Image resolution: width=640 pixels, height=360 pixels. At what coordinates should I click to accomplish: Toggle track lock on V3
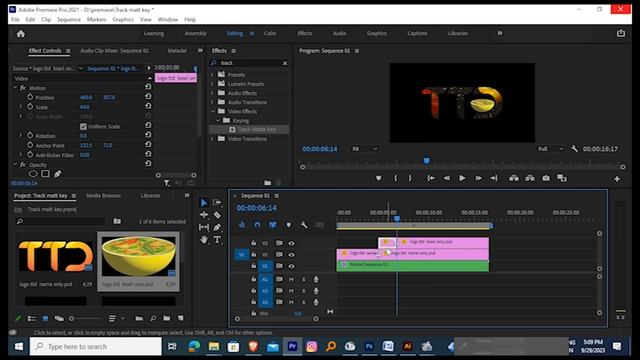253,243
